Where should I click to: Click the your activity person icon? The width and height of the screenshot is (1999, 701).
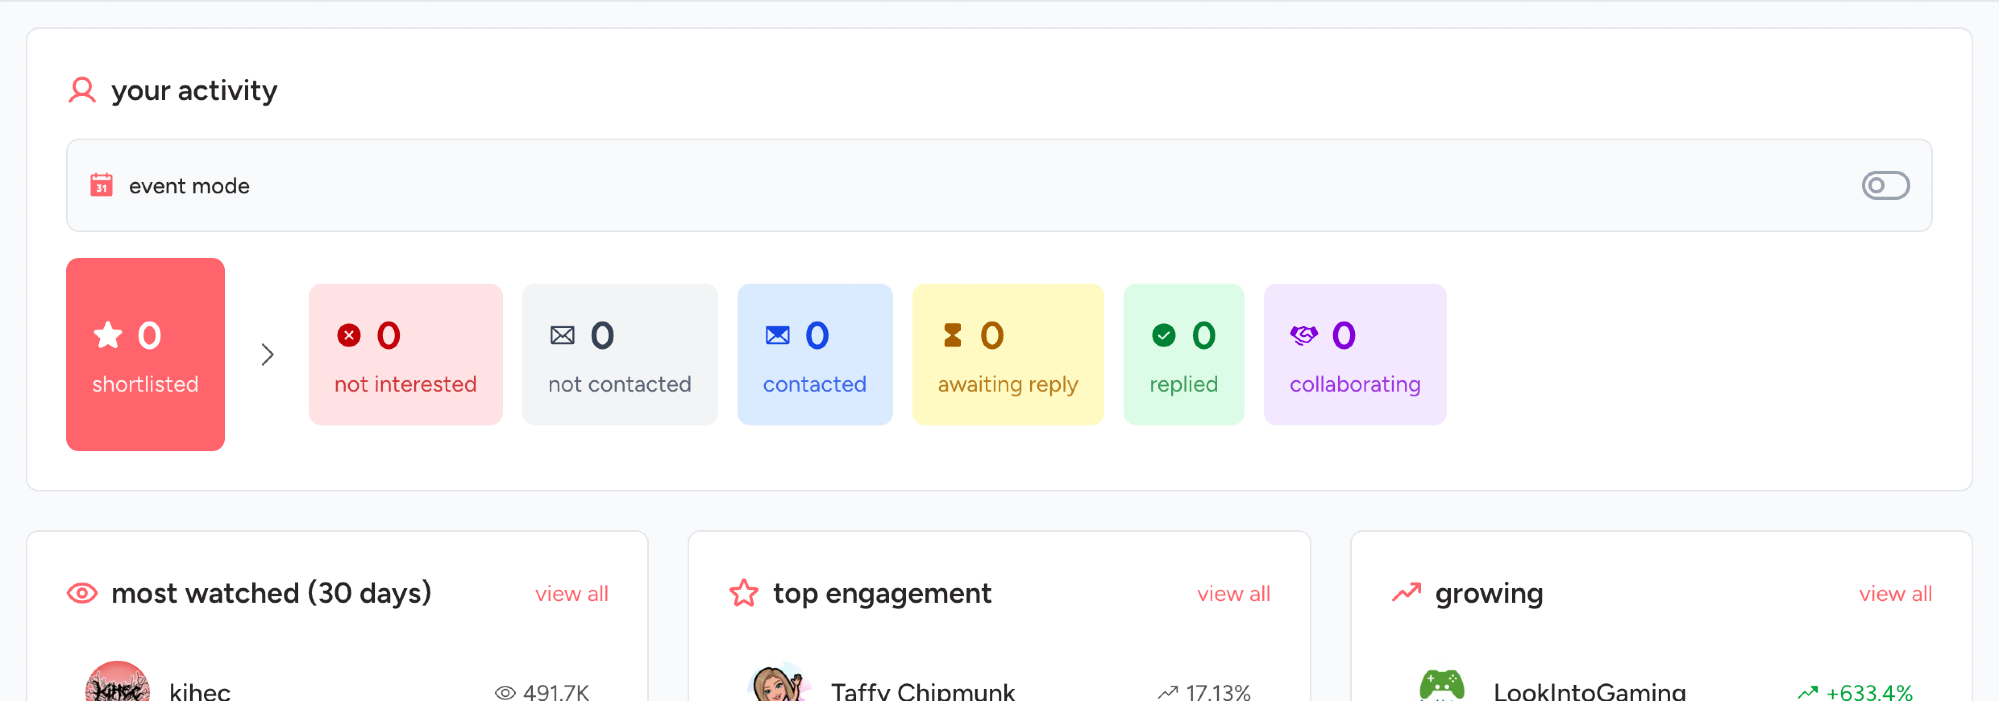pyautogui.click(x=82, y=91)
